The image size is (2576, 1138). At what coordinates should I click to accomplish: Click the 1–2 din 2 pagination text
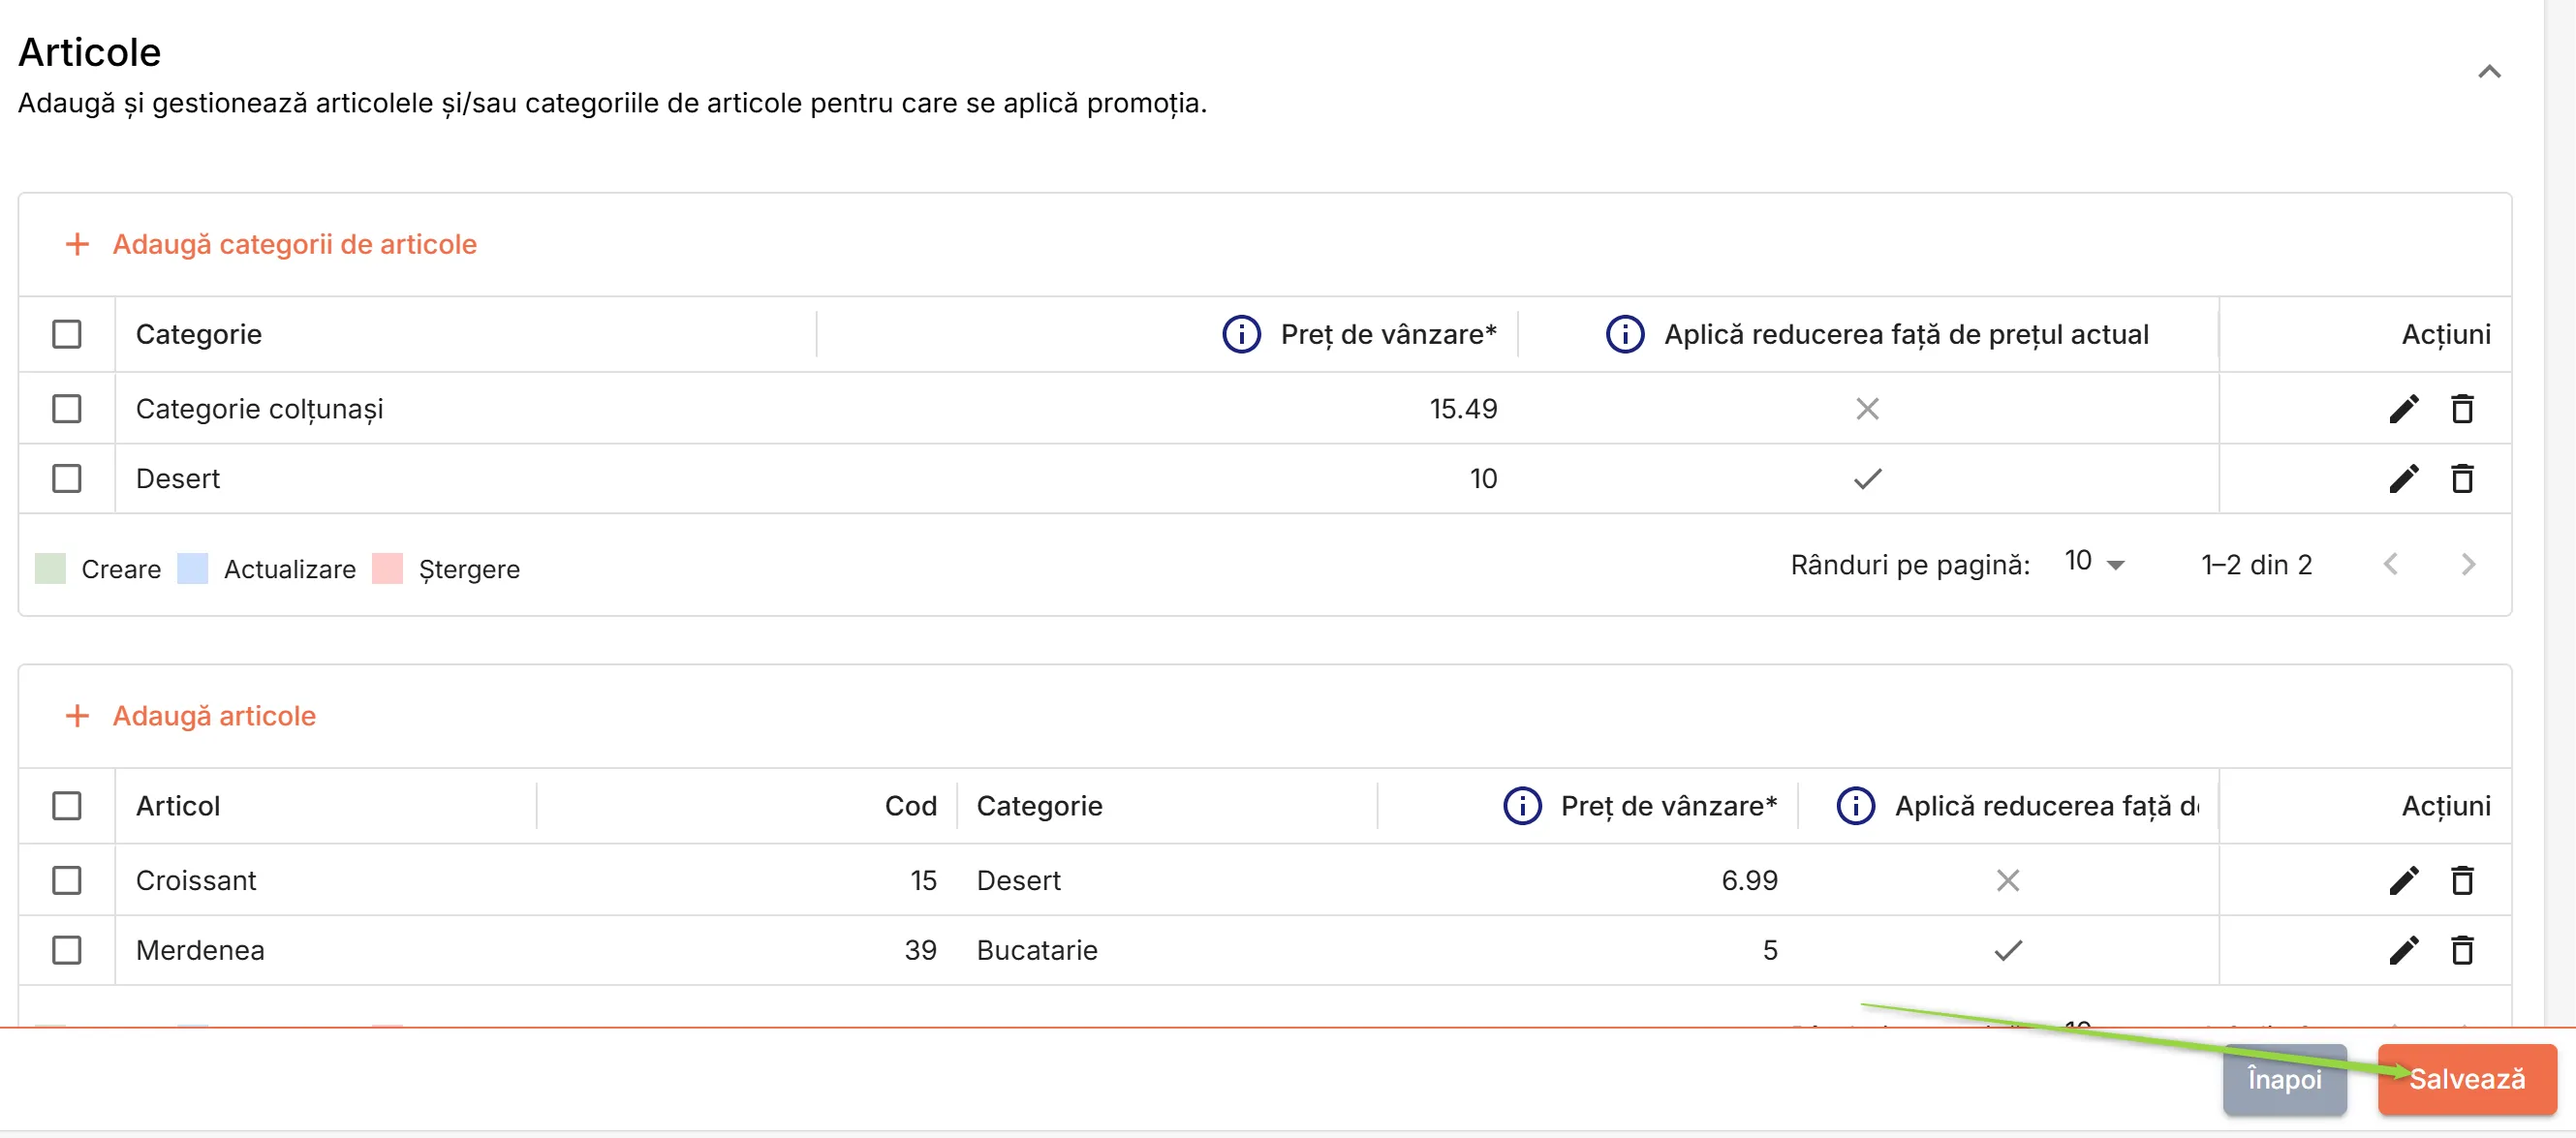pyautogui.click(x=2257, y=565)
